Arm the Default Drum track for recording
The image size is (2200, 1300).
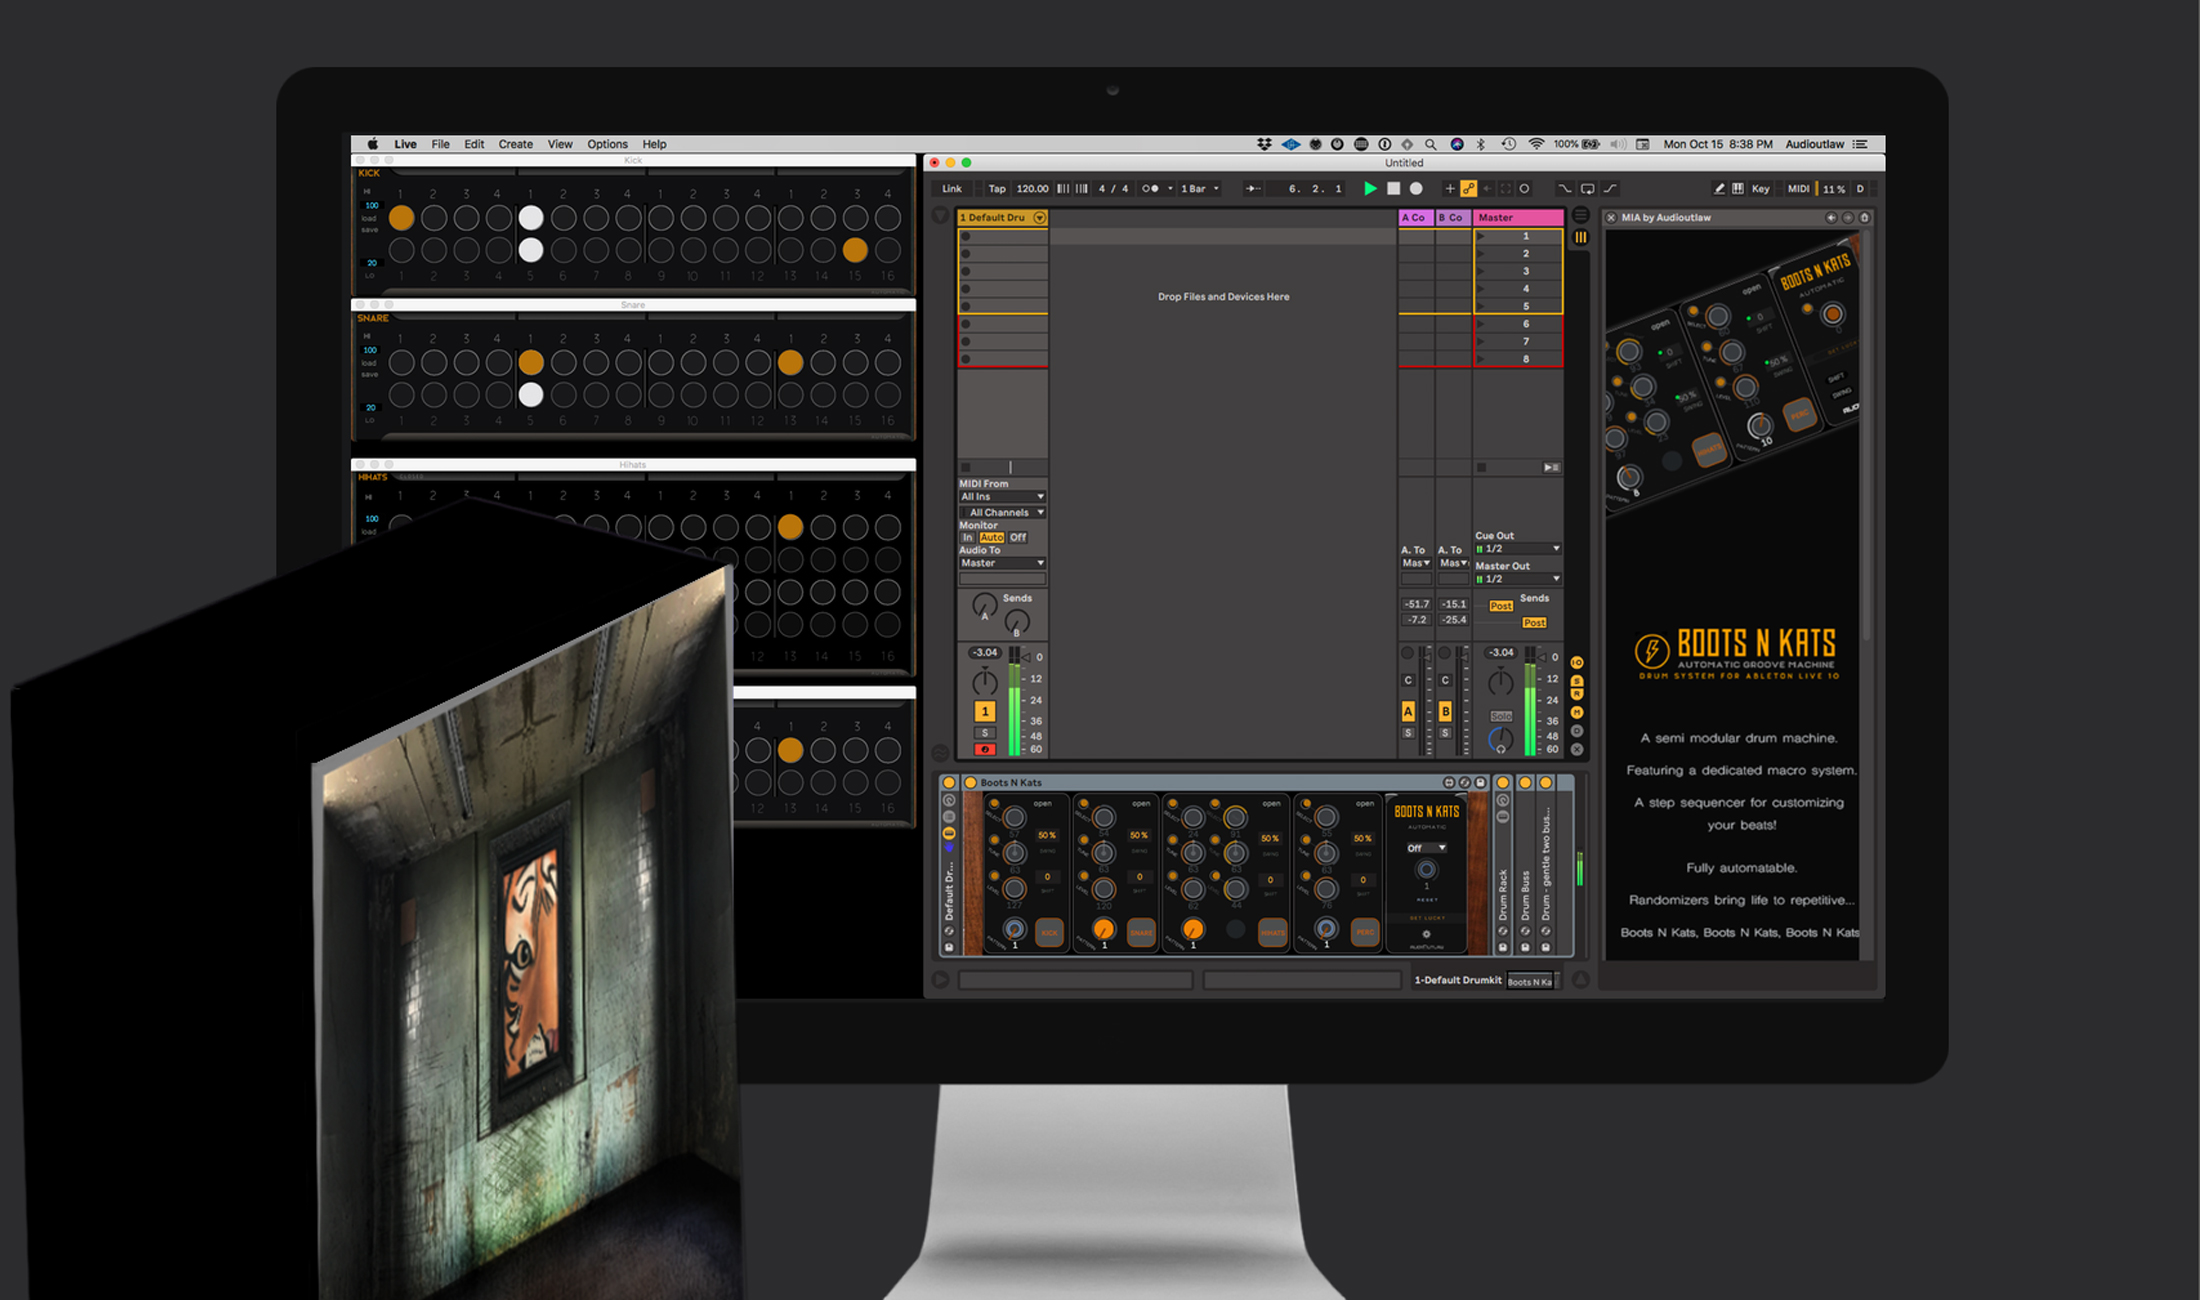(985, 748)
